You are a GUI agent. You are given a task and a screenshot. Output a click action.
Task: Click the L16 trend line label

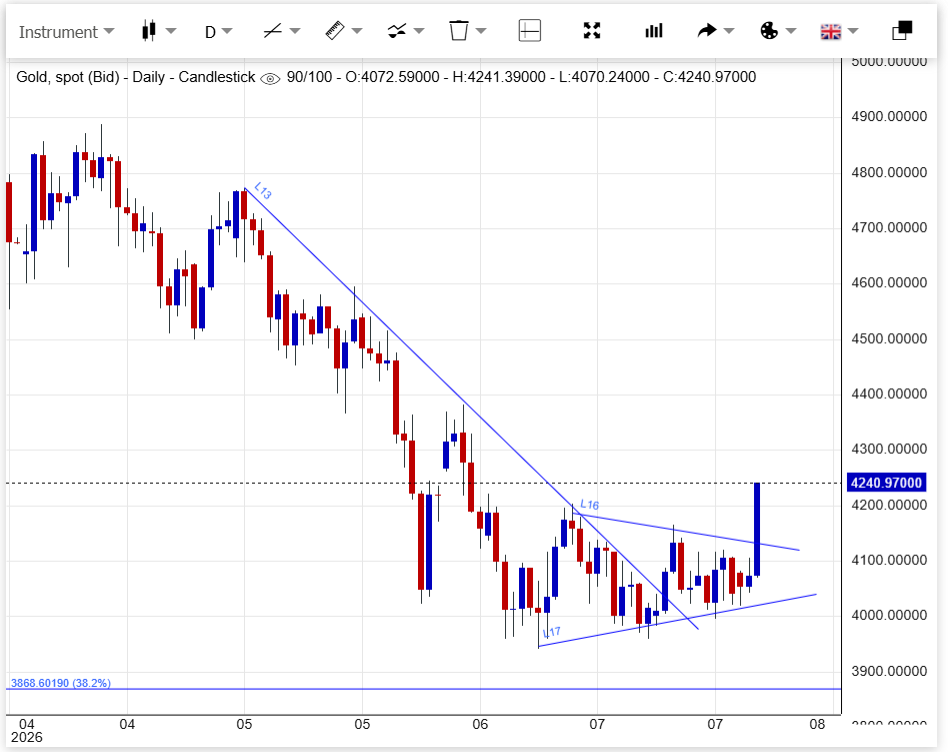[589, 505]
